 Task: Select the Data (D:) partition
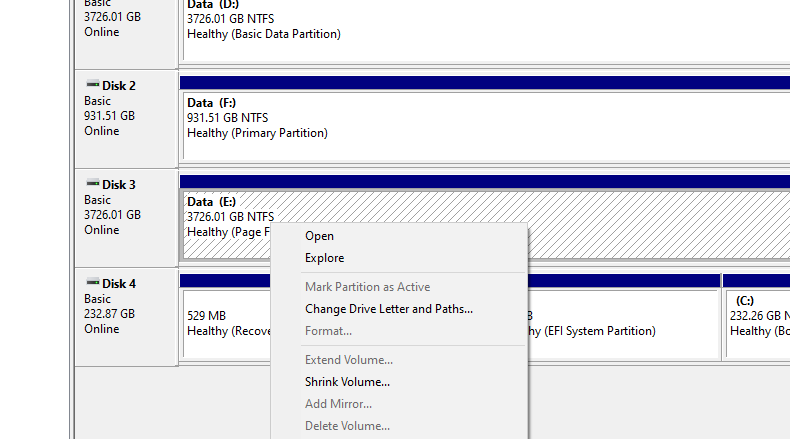point(486,30)
